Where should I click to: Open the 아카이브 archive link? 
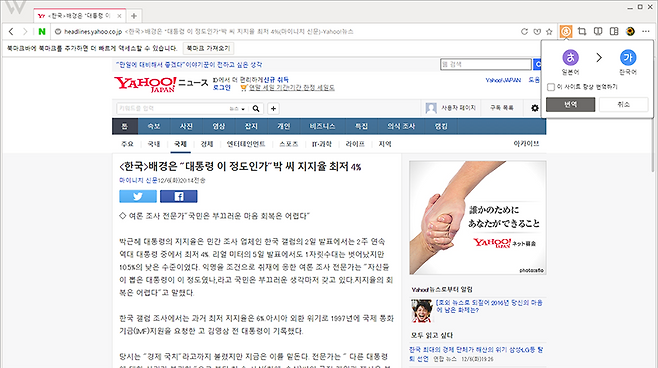tap(526, 144)
